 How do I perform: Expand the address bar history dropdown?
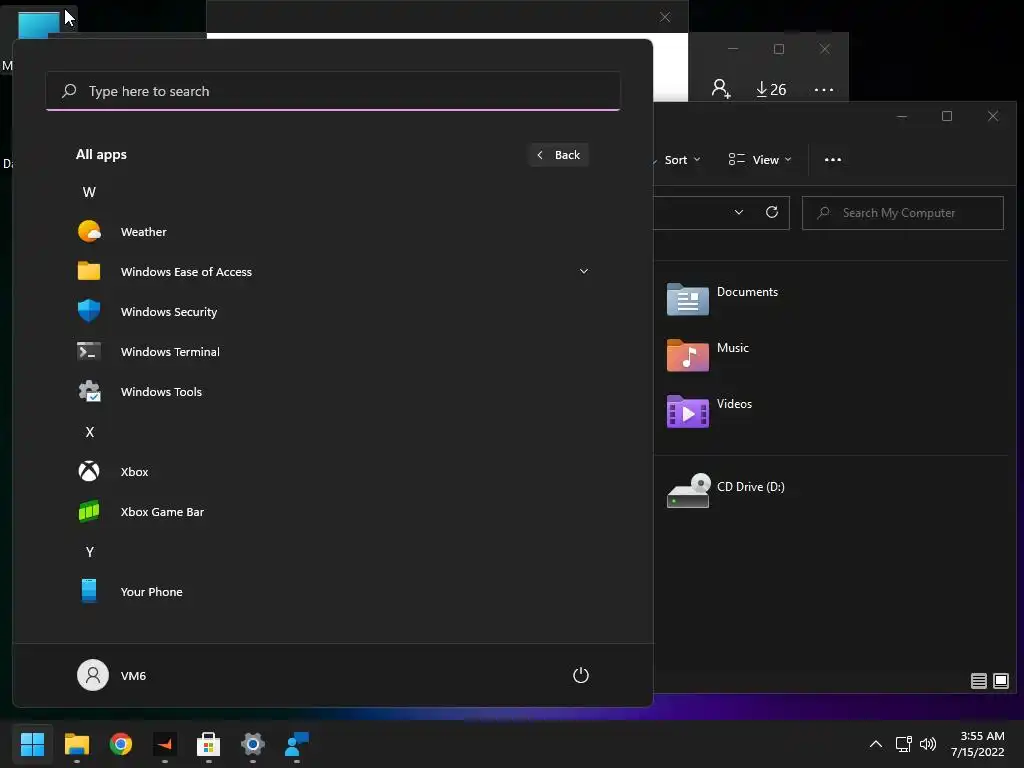click(x=739, y=212)
